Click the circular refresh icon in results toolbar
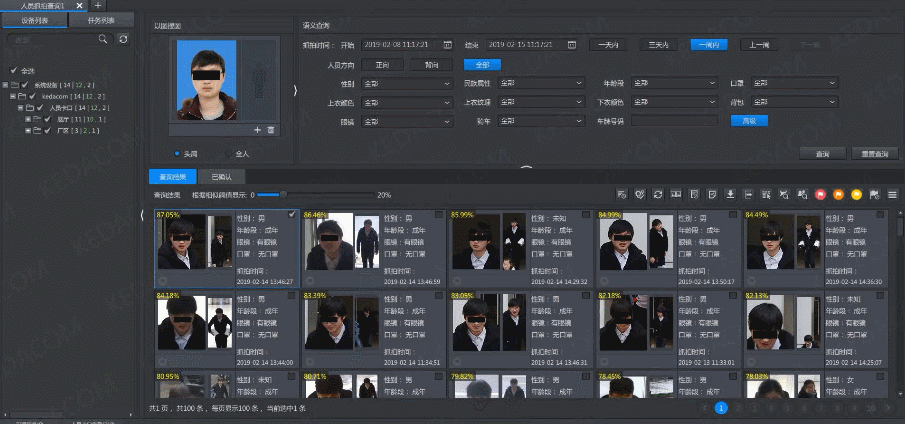The height and width of the screenshot is (424, 905). (658, 195)
